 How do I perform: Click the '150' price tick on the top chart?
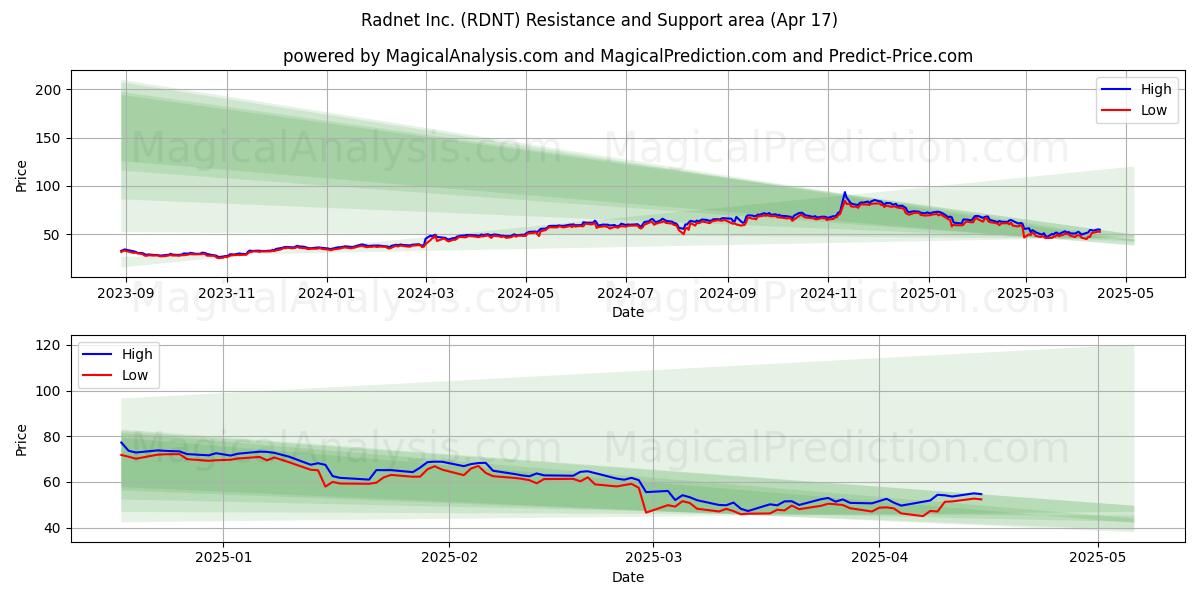tap(50, 138)
